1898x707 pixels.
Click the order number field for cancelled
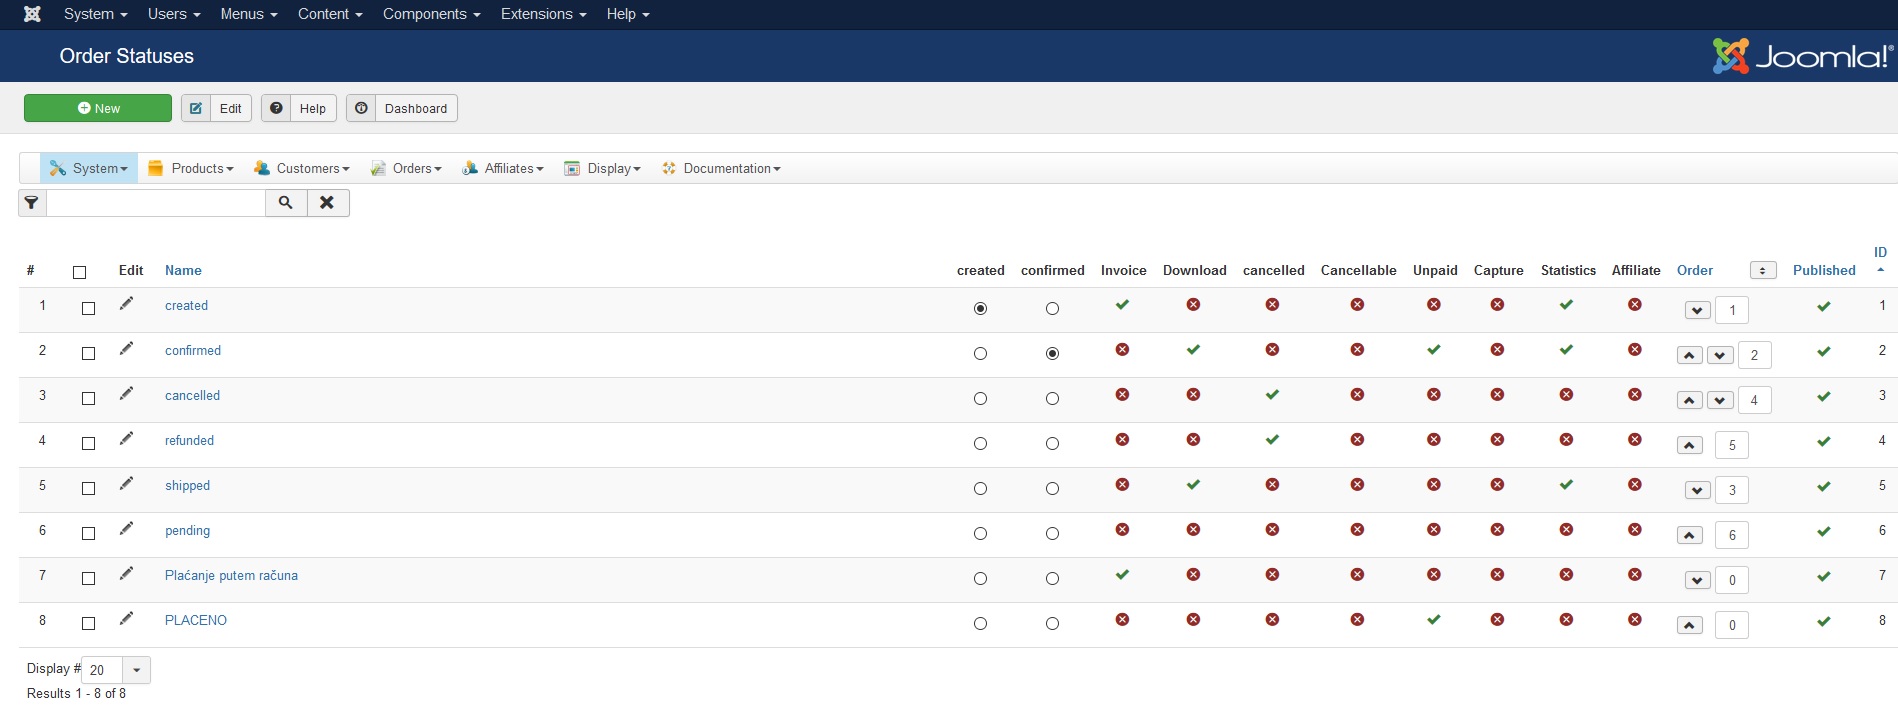click(x=1754, y=400)
